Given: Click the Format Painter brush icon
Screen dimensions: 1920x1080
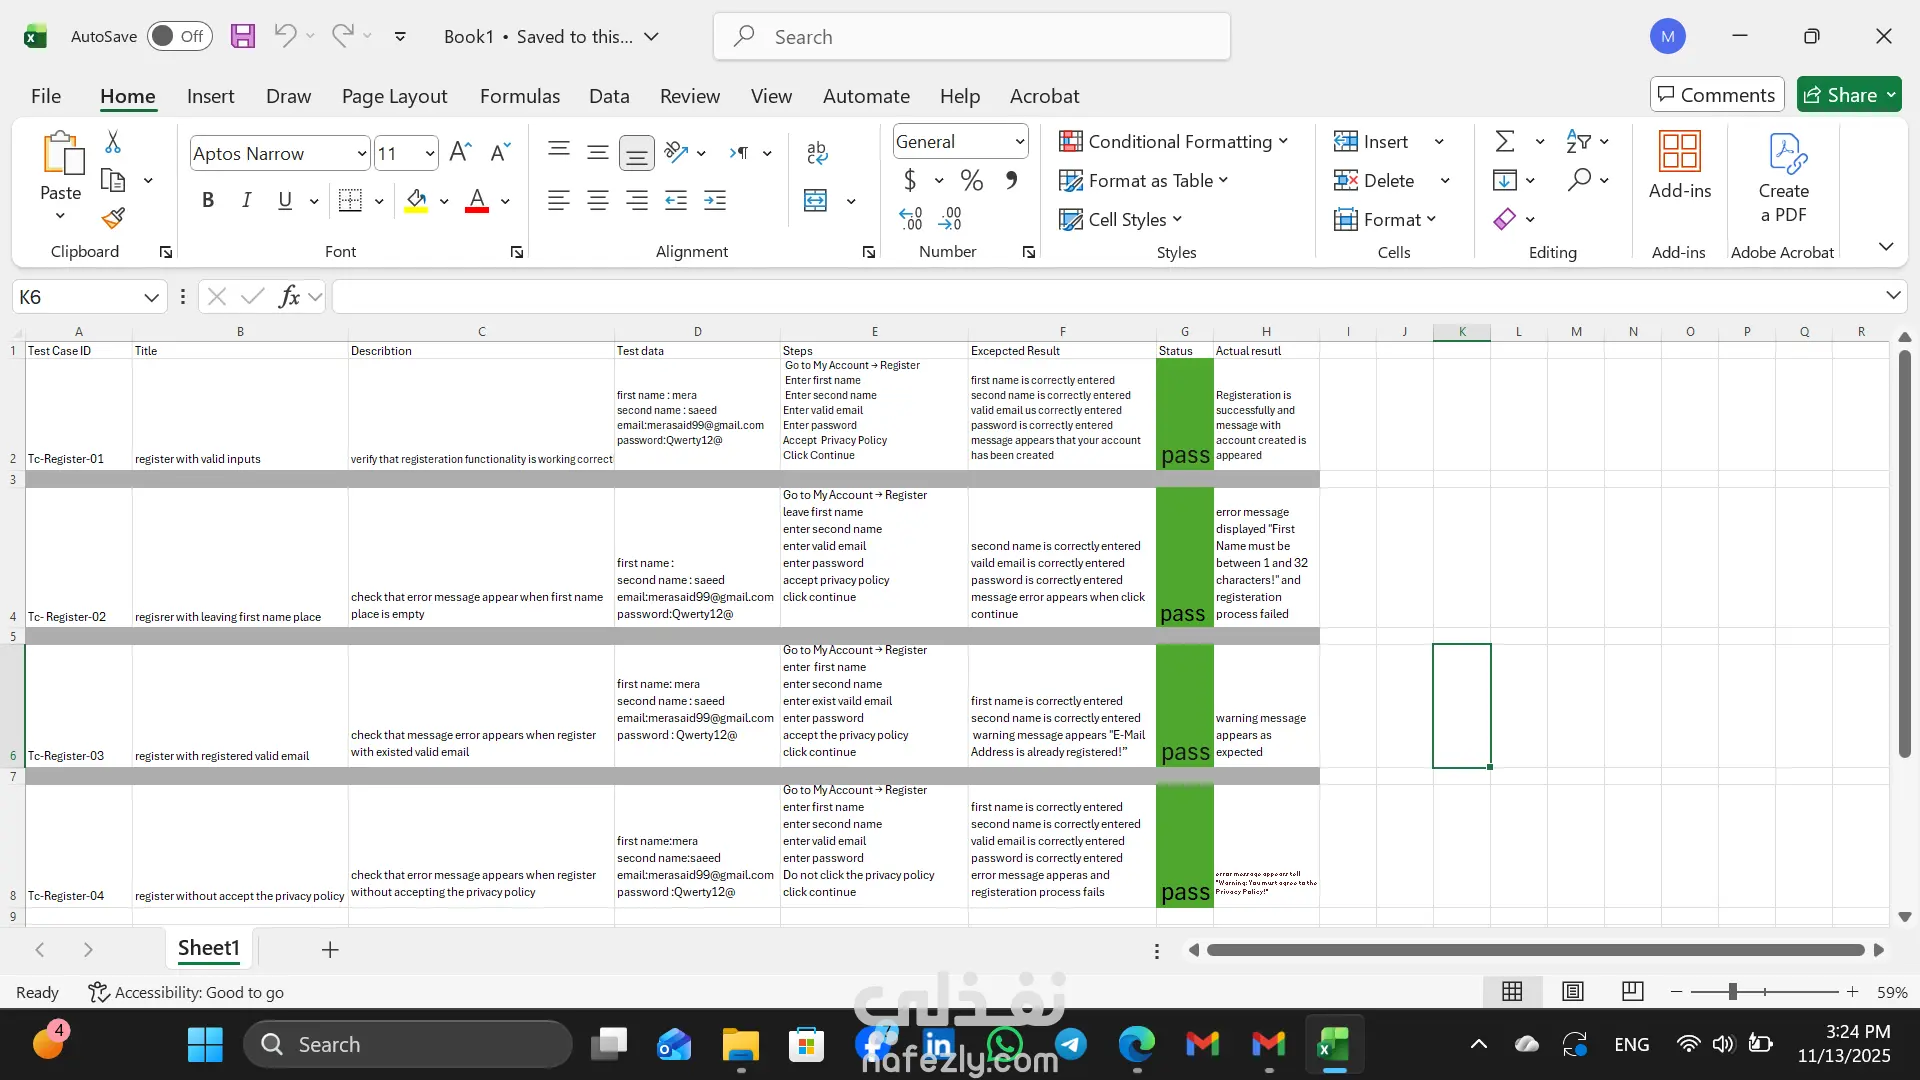Looking at the screenshot, I should coord(113,218).
